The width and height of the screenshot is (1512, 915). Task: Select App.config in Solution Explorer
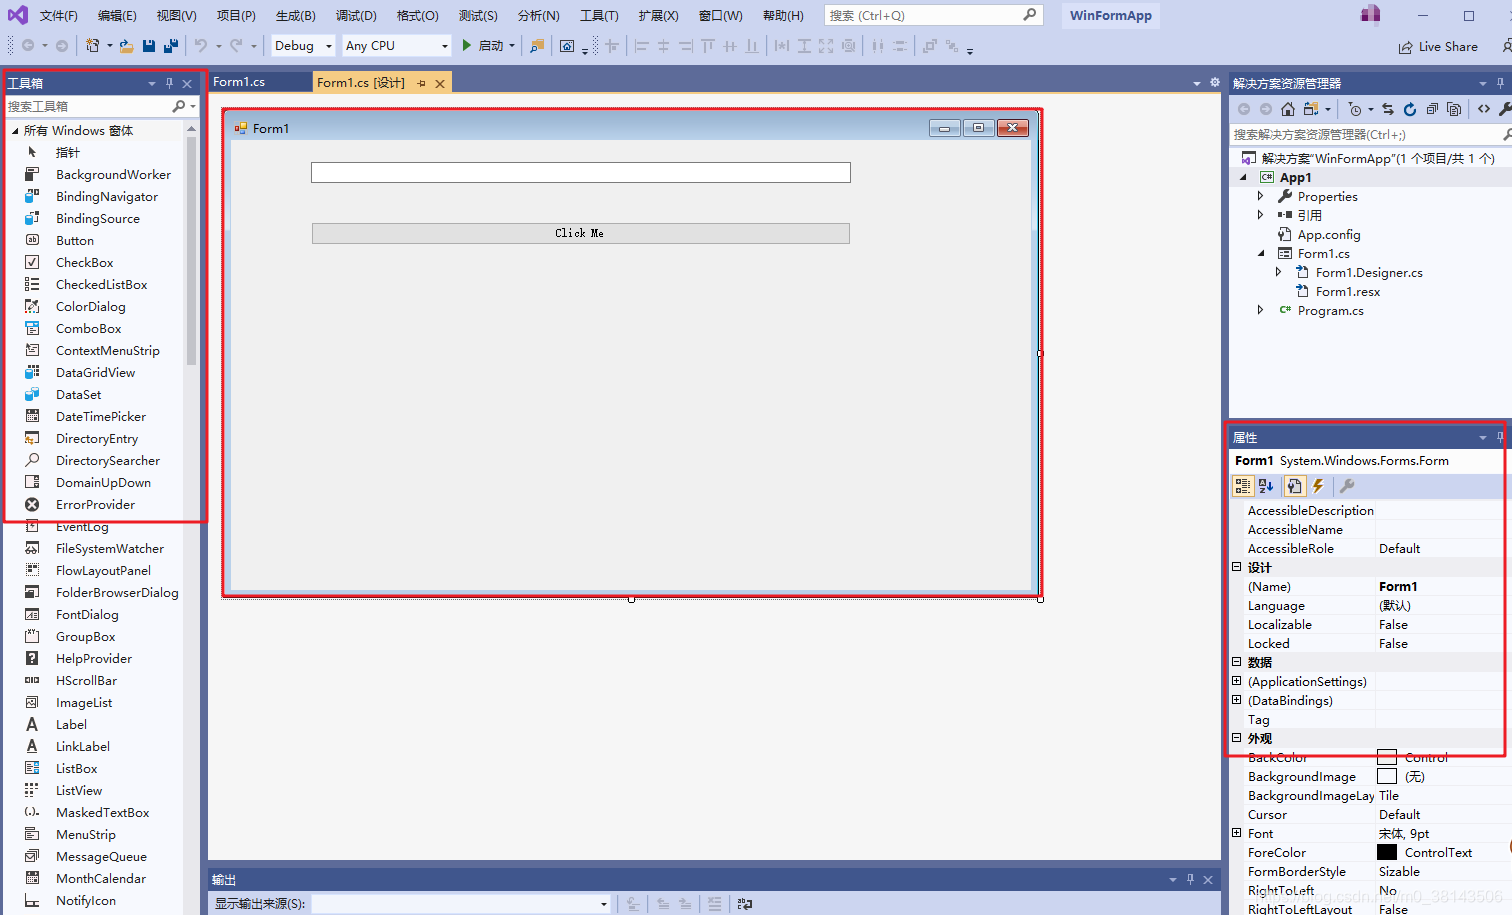tap(1329, 235)
